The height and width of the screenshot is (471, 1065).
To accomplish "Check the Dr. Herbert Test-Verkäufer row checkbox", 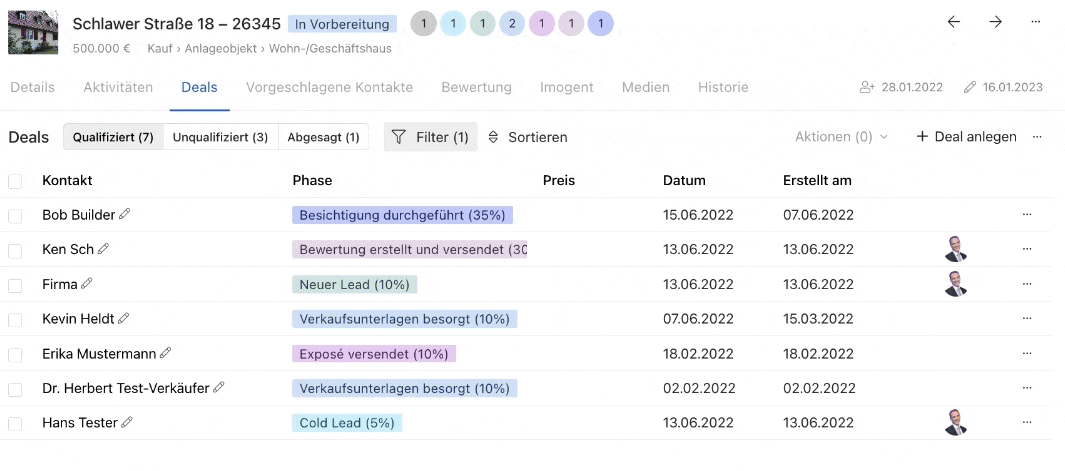I will coord(15,389).
